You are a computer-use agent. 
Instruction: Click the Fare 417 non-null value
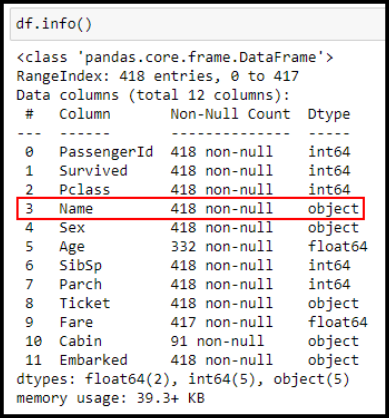point(222,322)
